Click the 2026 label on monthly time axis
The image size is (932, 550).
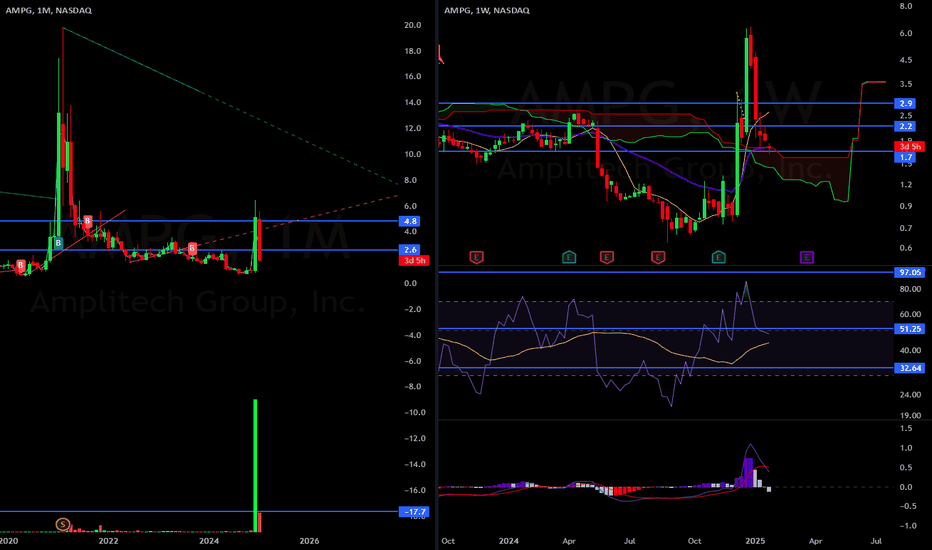[x=309, y=541]
